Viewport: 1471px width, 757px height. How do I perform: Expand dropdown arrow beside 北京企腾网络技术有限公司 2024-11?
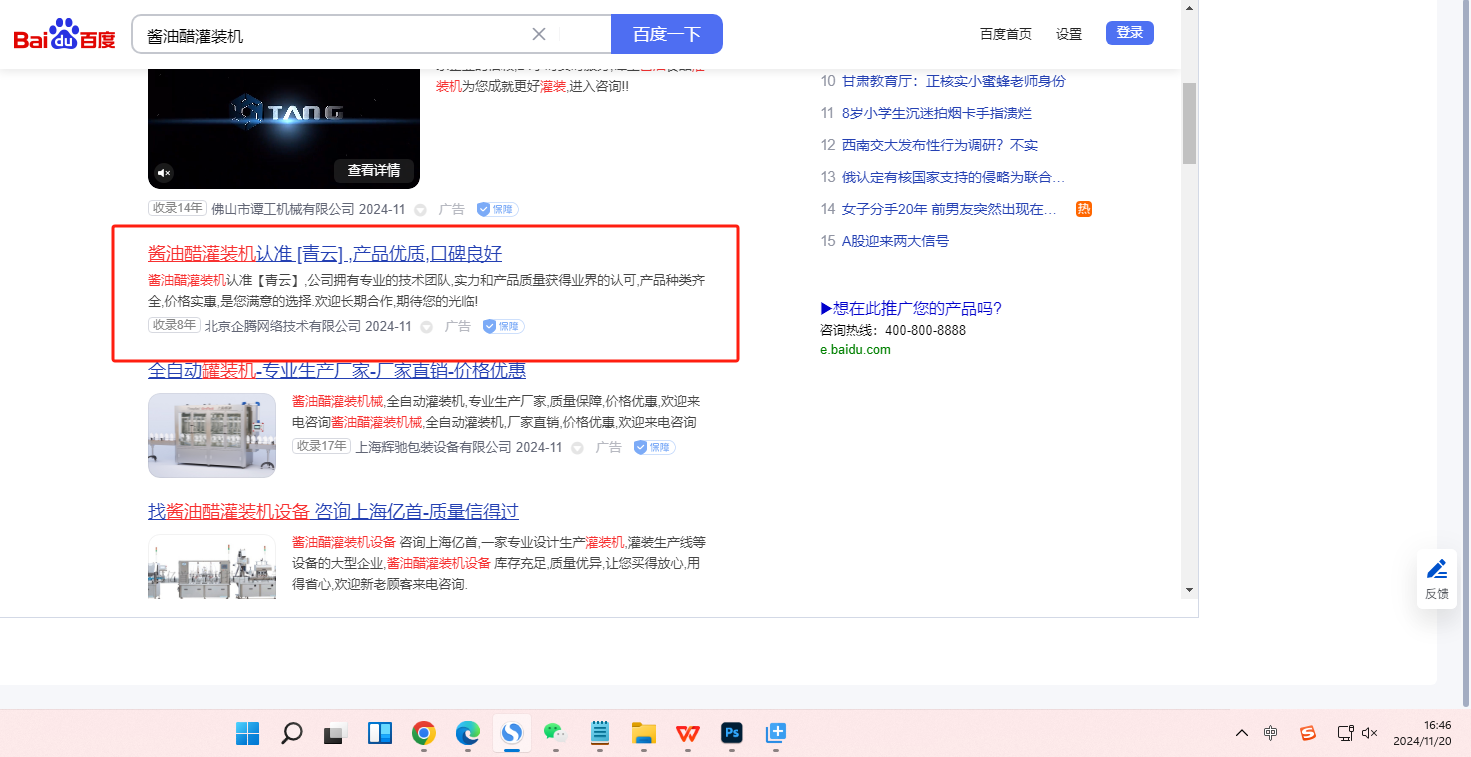tap(427, 327)
